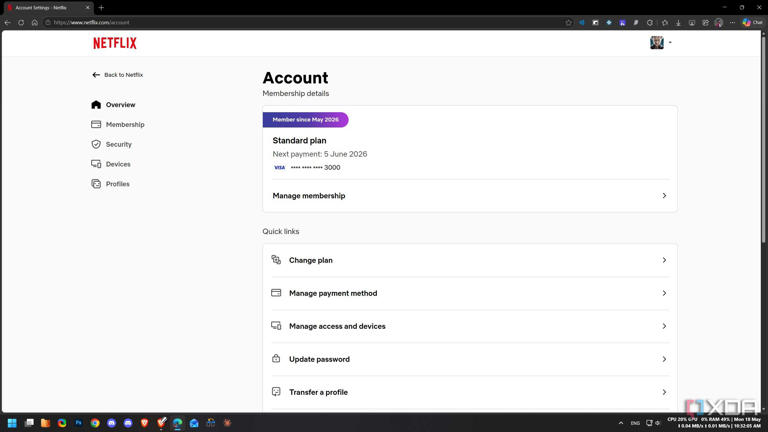The height and width of the screenshot is (432, 768).
Task: Select the Account Settings browser tab
Action: 47,7
